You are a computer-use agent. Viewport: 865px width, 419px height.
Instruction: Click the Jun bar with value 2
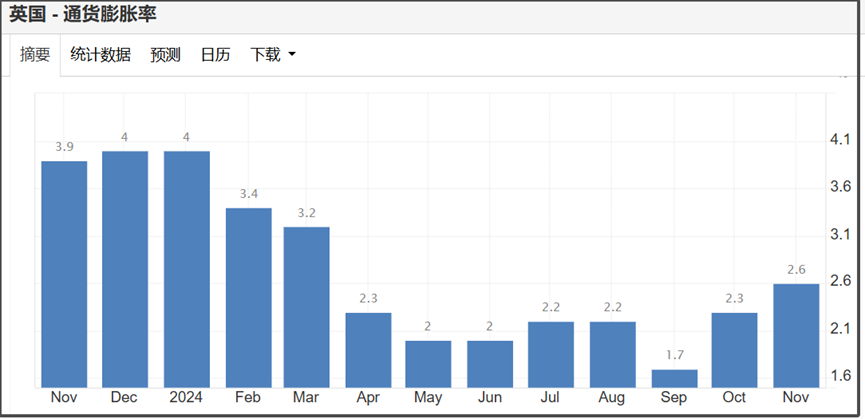click(x=490, y=364)
